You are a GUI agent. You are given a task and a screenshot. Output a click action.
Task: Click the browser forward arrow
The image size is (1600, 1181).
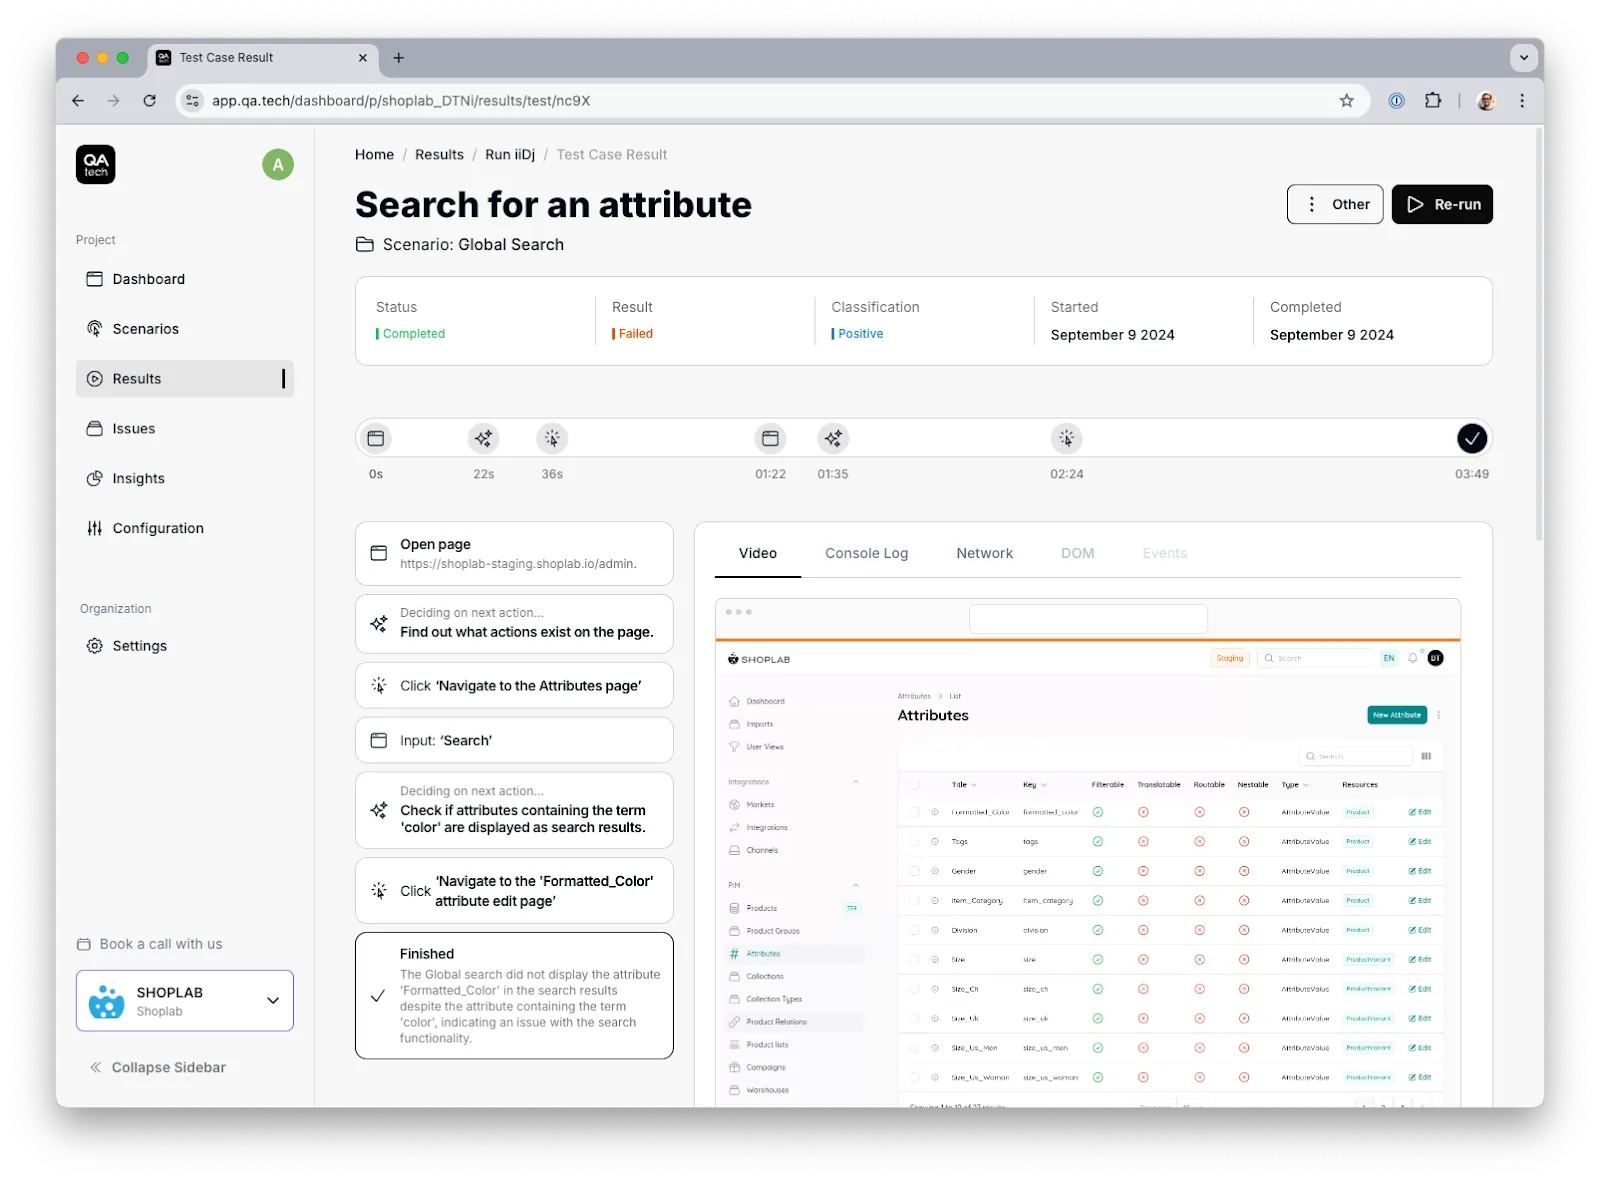pos(113,101)
